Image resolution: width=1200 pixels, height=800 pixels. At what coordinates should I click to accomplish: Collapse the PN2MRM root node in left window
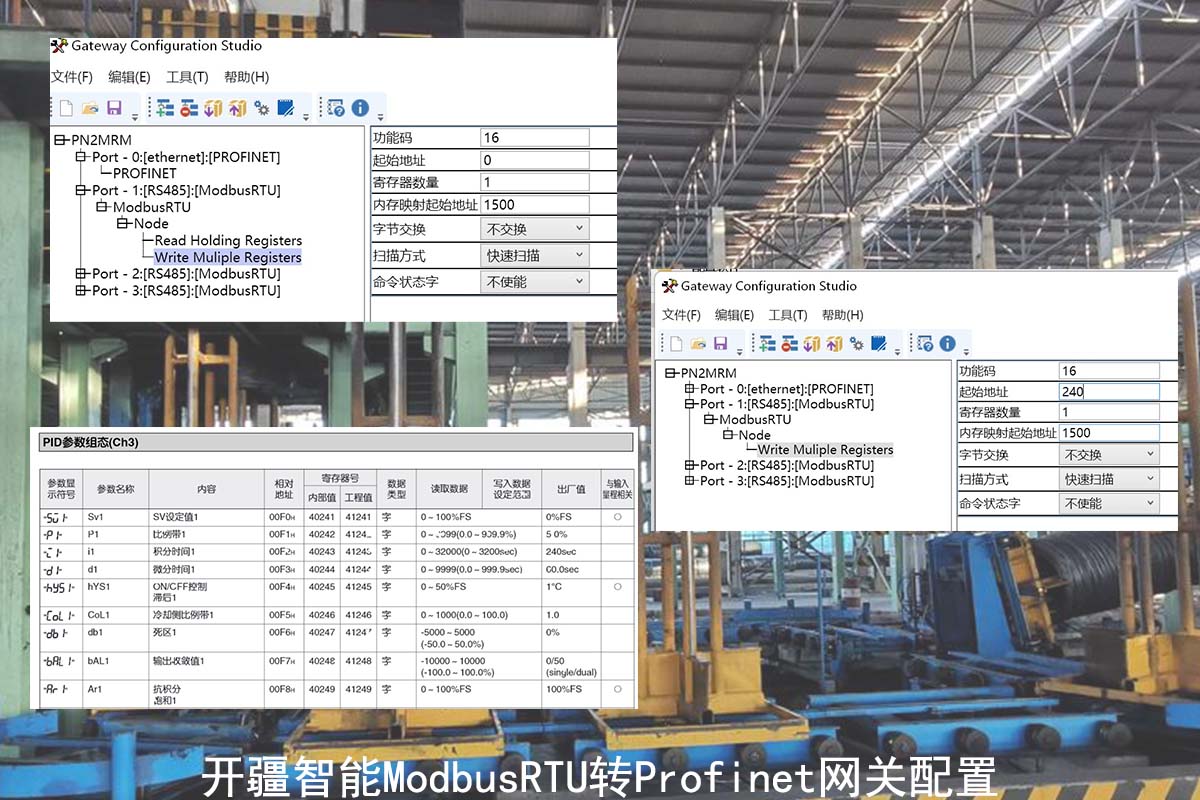[61, 140]
